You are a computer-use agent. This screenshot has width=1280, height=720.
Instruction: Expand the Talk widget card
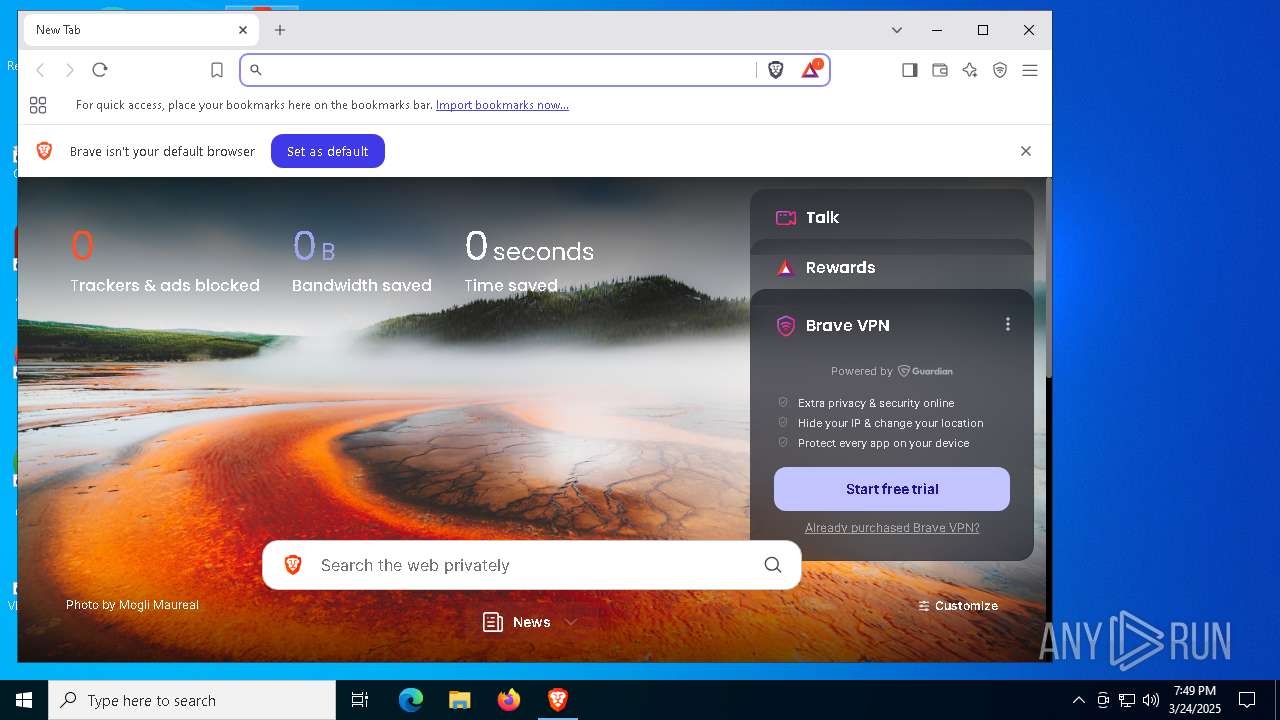891,217
